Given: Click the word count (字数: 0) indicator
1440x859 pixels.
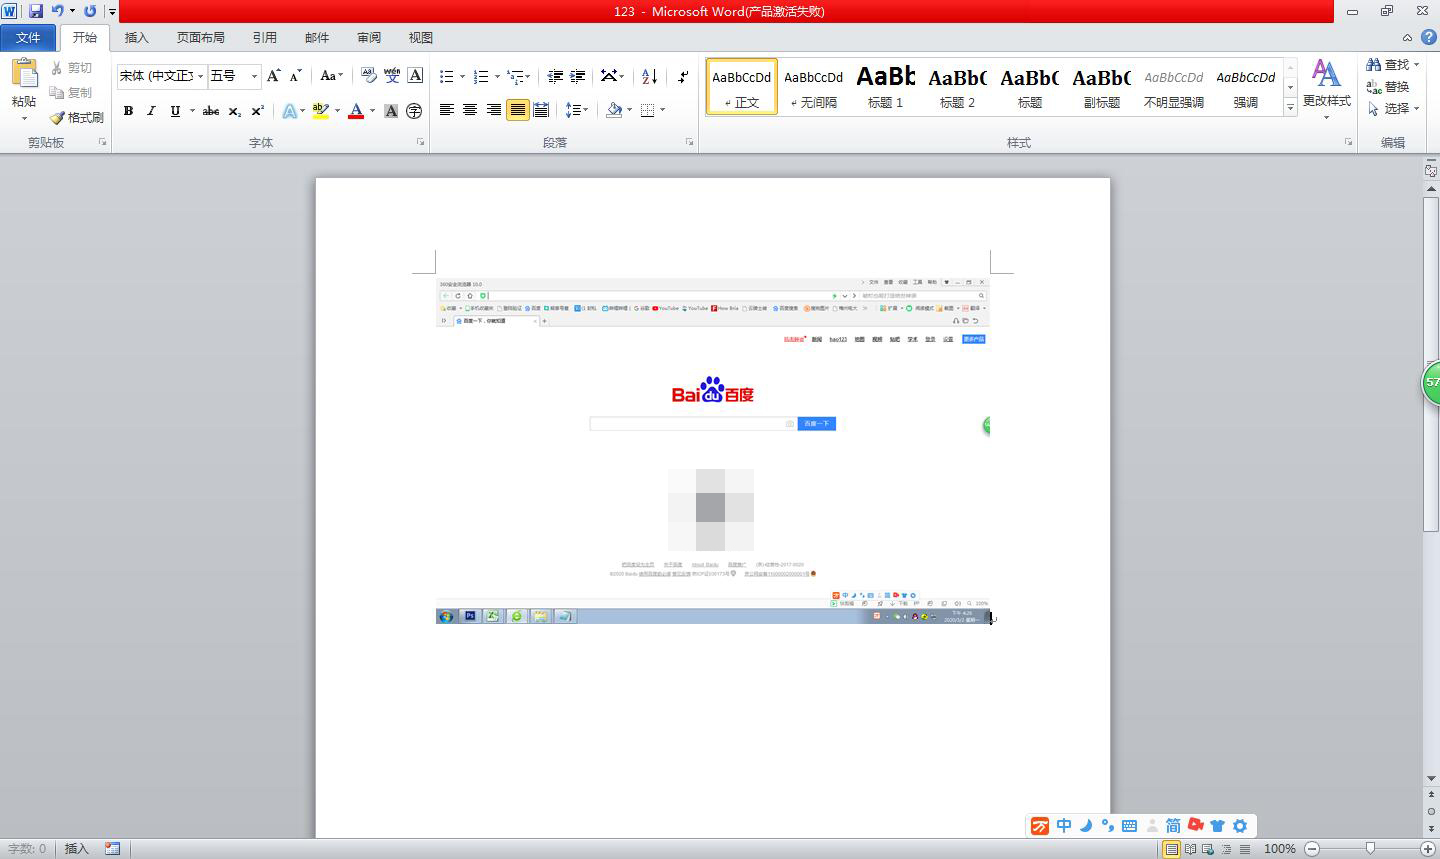Looking at the screenshot, I should (27, 849).
